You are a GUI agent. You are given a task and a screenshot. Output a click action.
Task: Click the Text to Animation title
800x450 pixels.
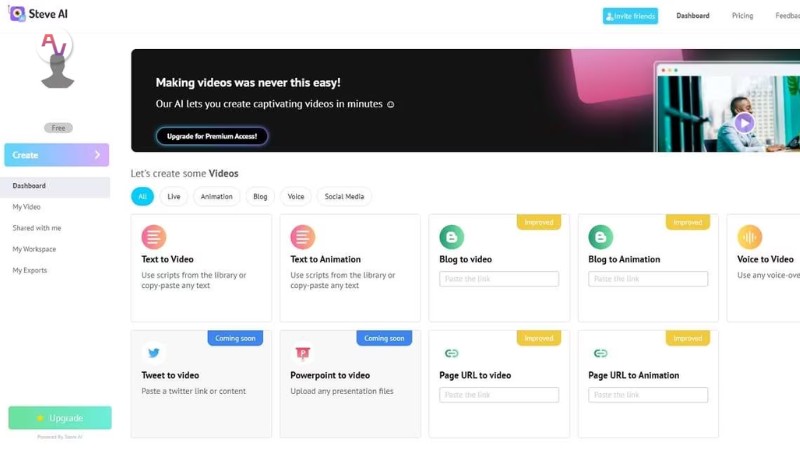(326, 259)
